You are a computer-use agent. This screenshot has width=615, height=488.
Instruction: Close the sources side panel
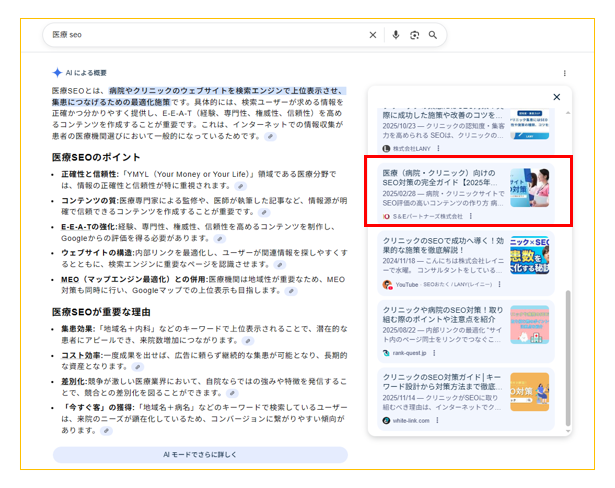[557, 97]
